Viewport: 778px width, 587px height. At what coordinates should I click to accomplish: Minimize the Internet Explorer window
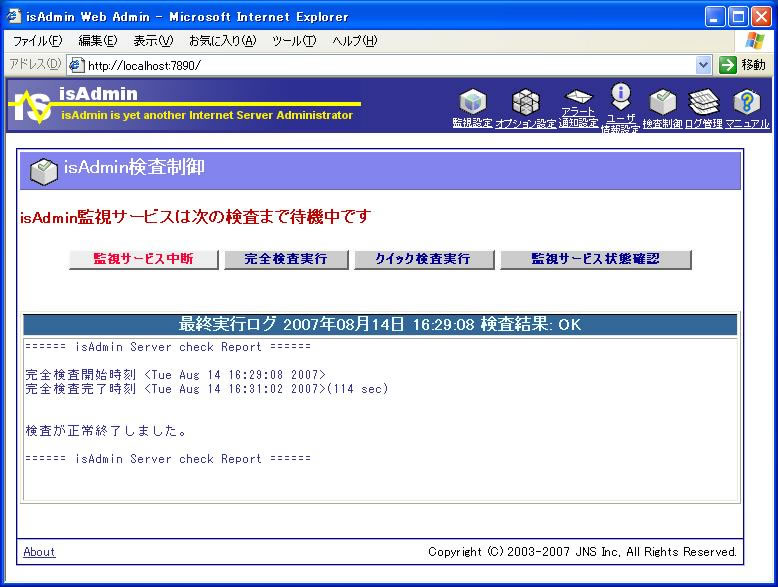tap(714, 17)
